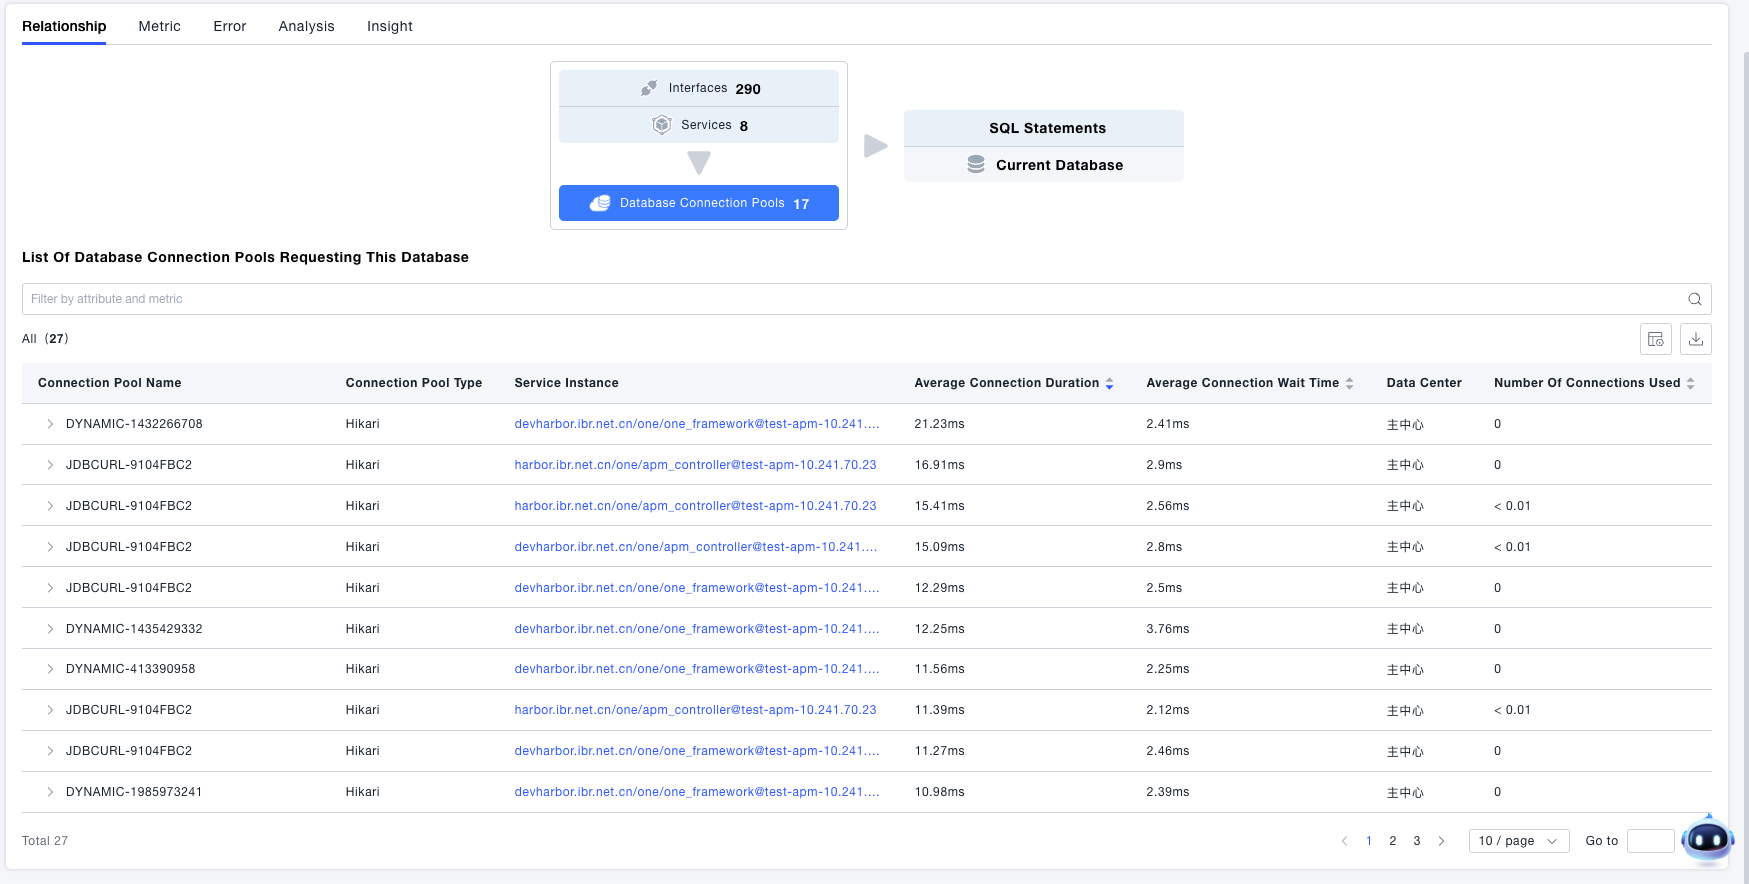1749x884 pixels.
Task: Expand the DYNAMIC-1435429332 row
Action: [x=50, y=629]
